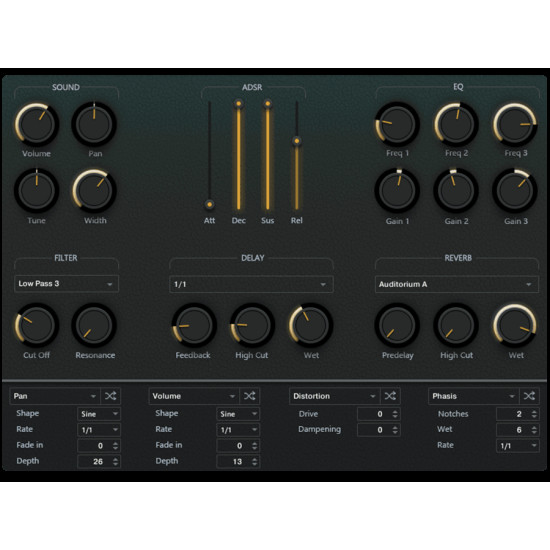
Task: Open the Low Pass 3 filter type dropdown
Action: point(66,284)
